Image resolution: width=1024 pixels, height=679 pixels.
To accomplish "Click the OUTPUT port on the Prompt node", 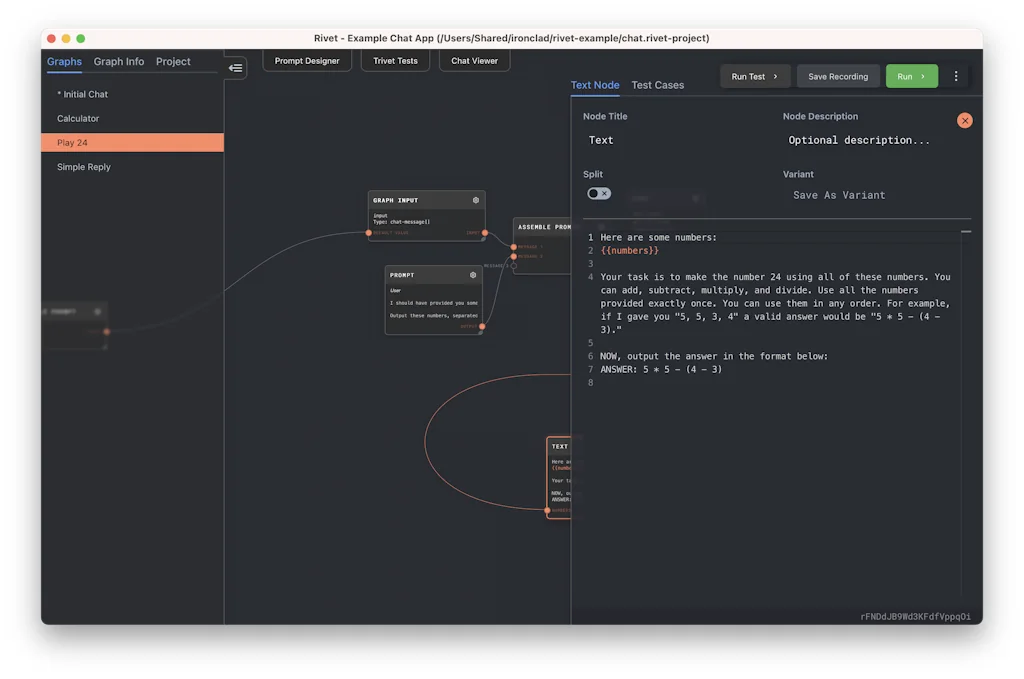I will pyautogui.click(x=482, y=326).
